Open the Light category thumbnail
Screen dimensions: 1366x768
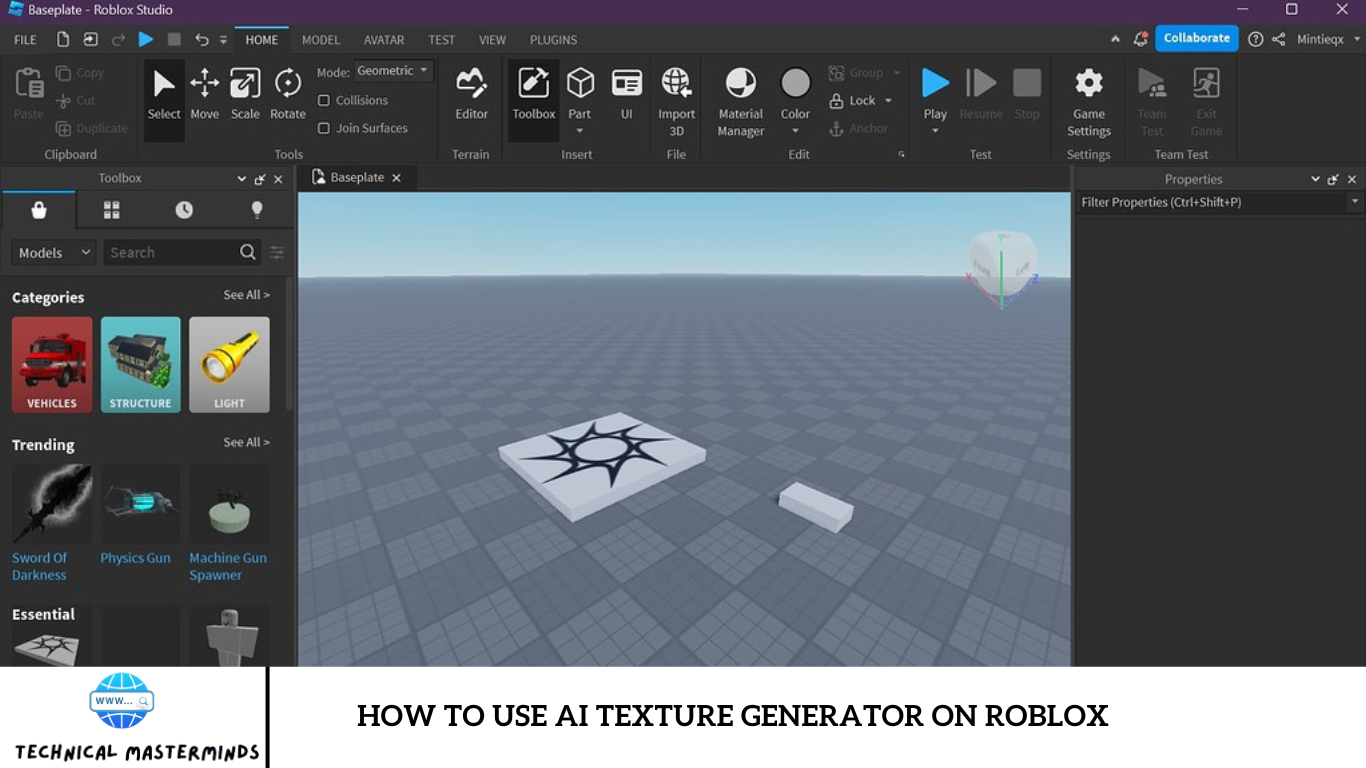(x=229, y=365)
